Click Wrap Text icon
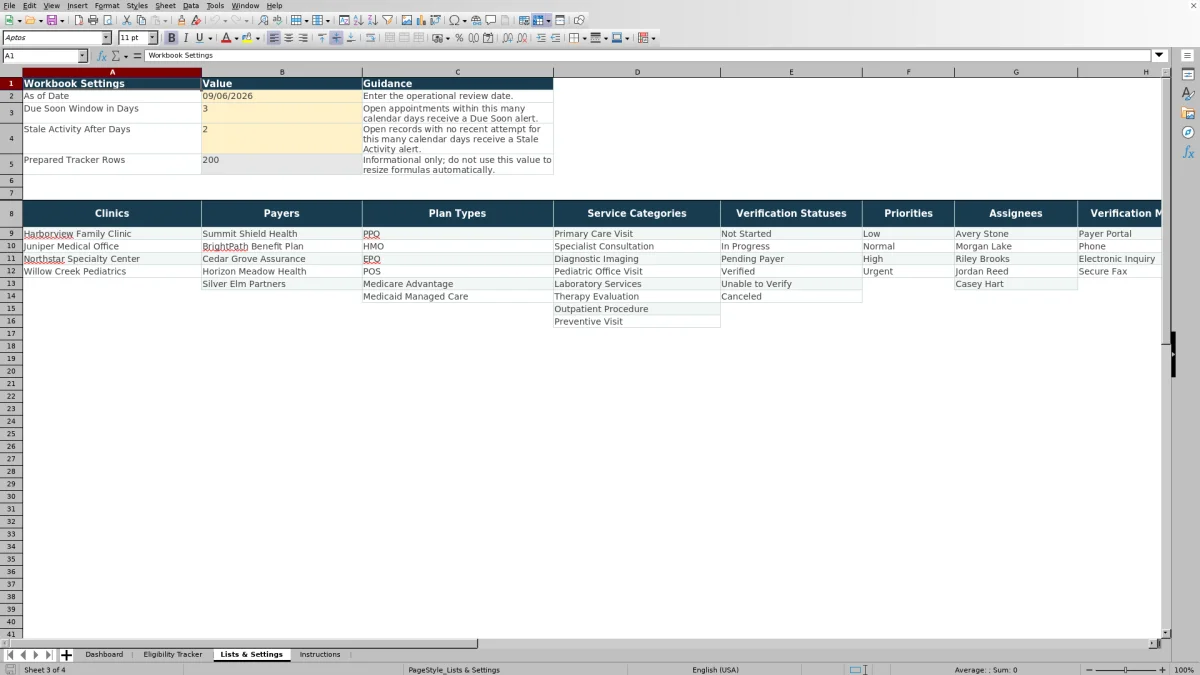The image size is (1200, 675). [x=370, y=38]
